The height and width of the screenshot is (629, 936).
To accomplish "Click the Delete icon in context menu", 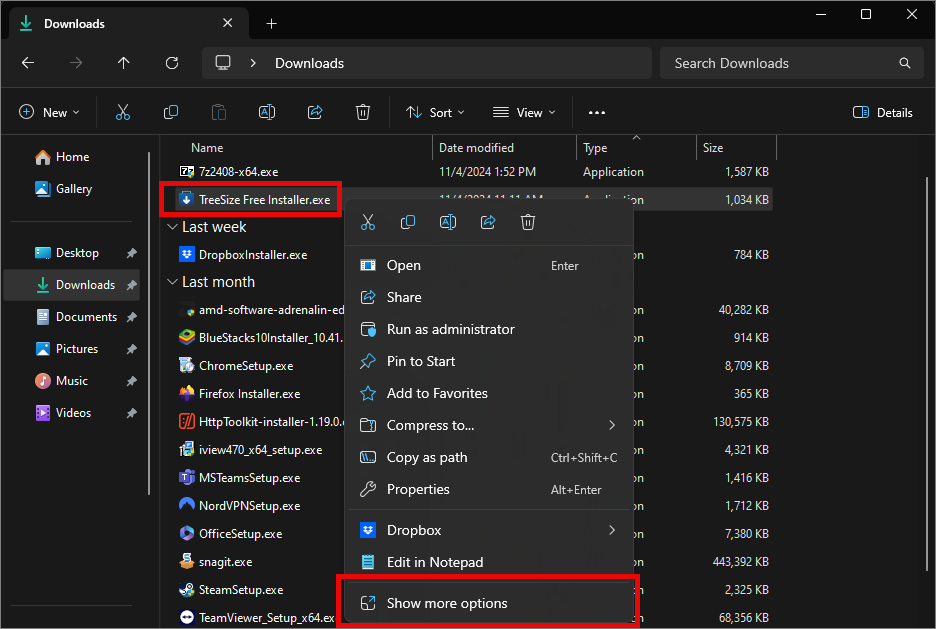I will (x=528, y=222).
